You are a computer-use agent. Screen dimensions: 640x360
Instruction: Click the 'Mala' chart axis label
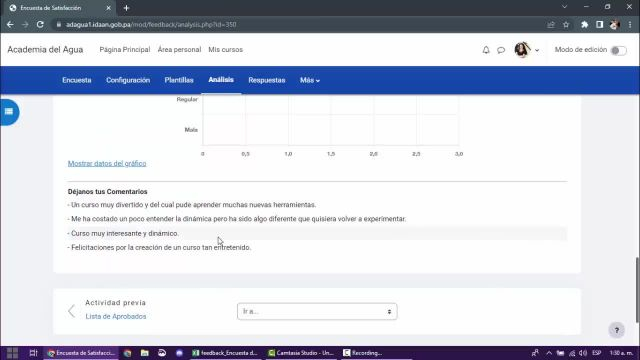click(191, 130)
